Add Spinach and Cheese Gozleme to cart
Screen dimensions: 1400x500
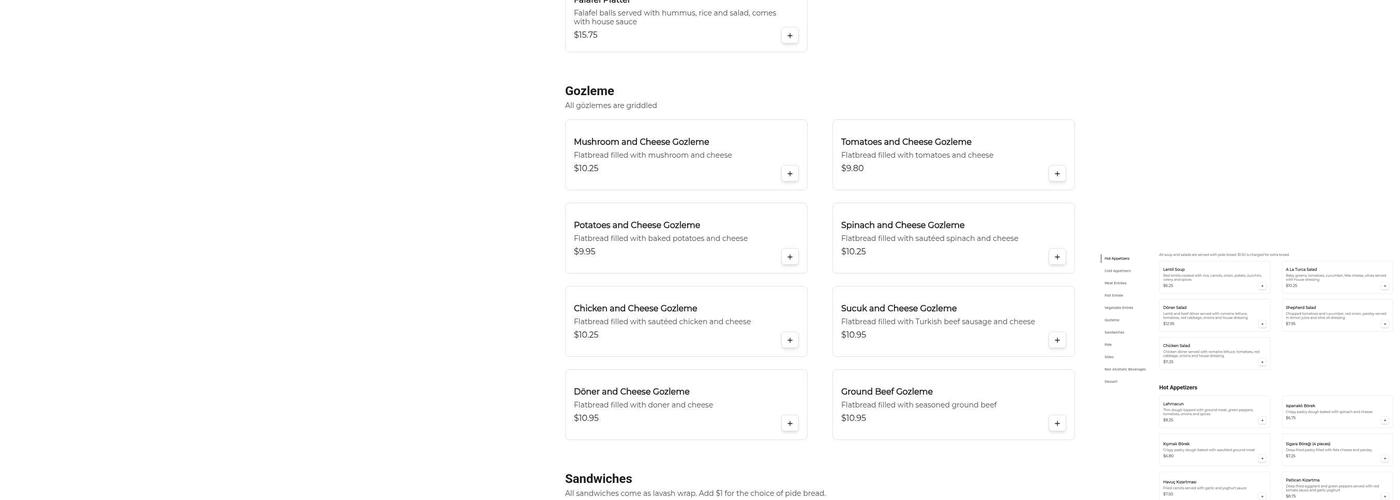pyautogui.click(x=1057, y=257)
